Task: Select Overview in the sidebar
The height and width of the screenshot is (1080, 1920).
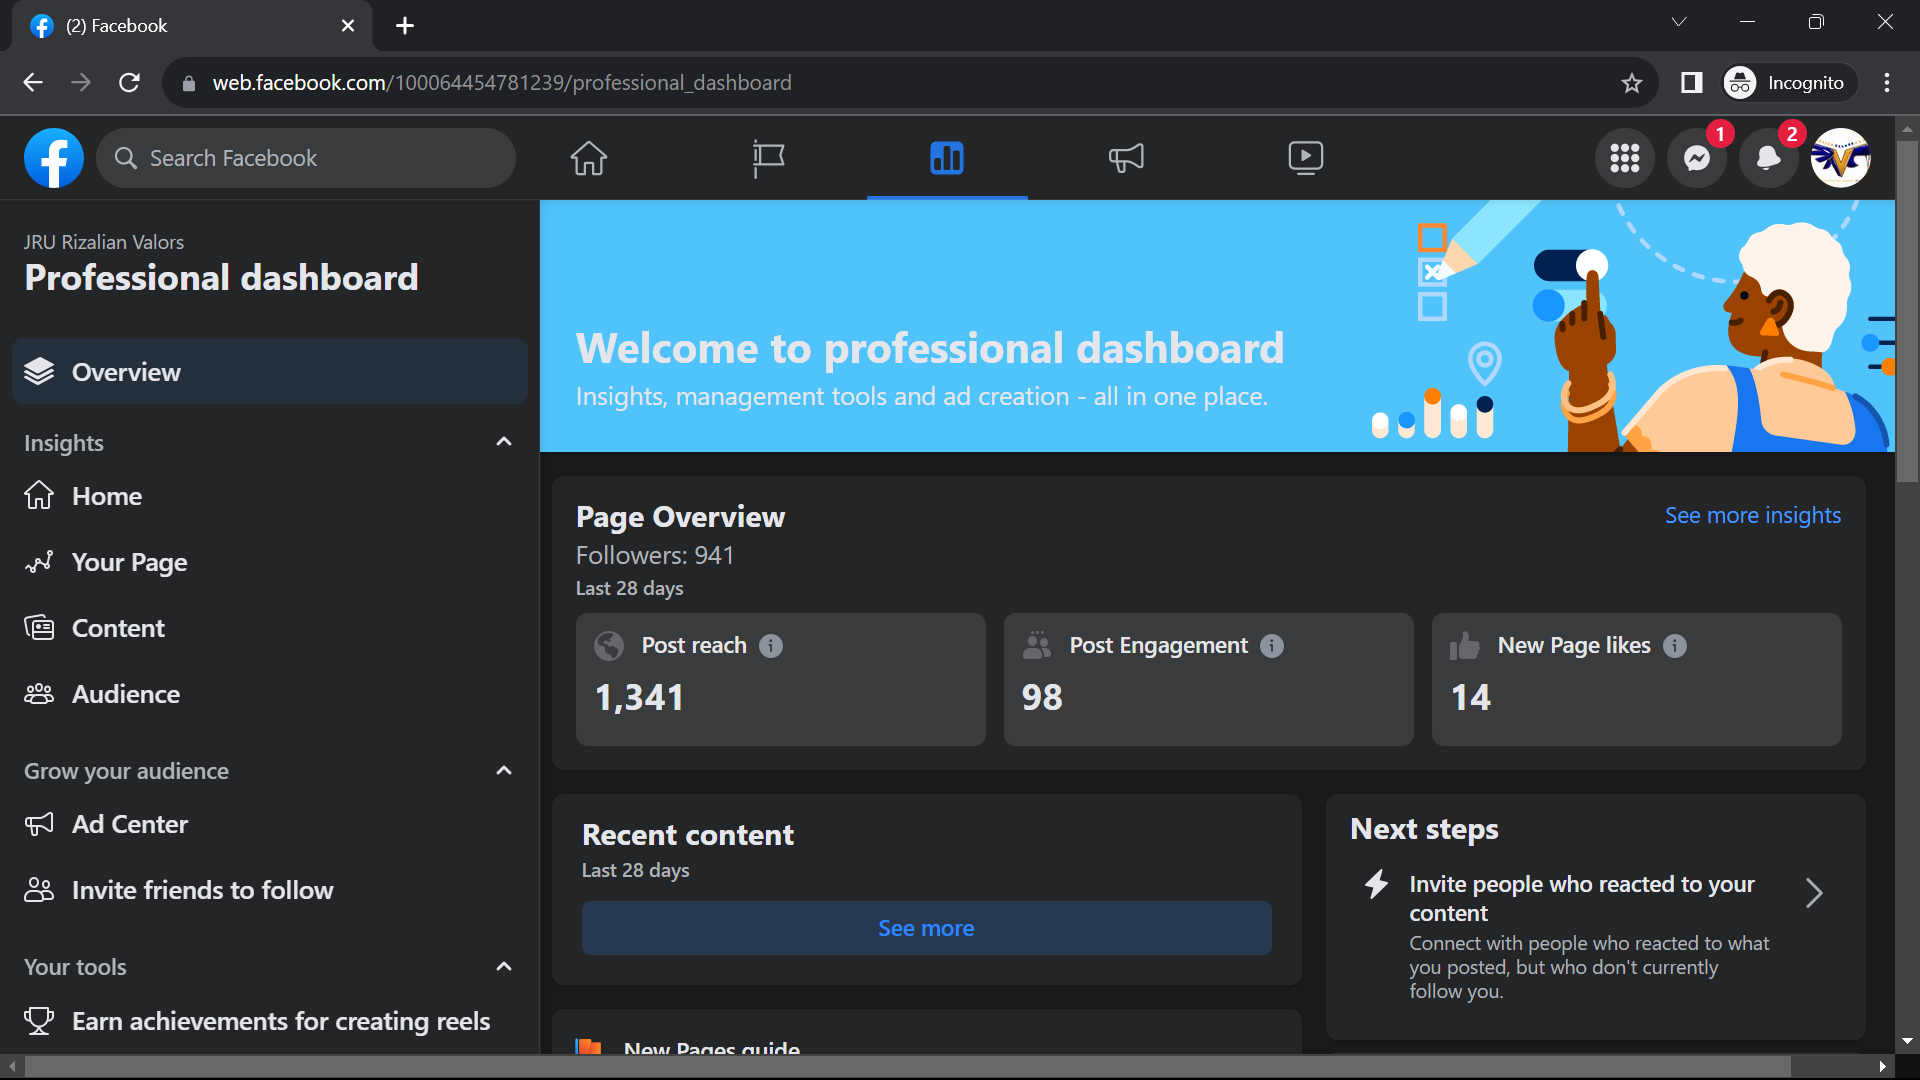Action: tap(270, 372)
